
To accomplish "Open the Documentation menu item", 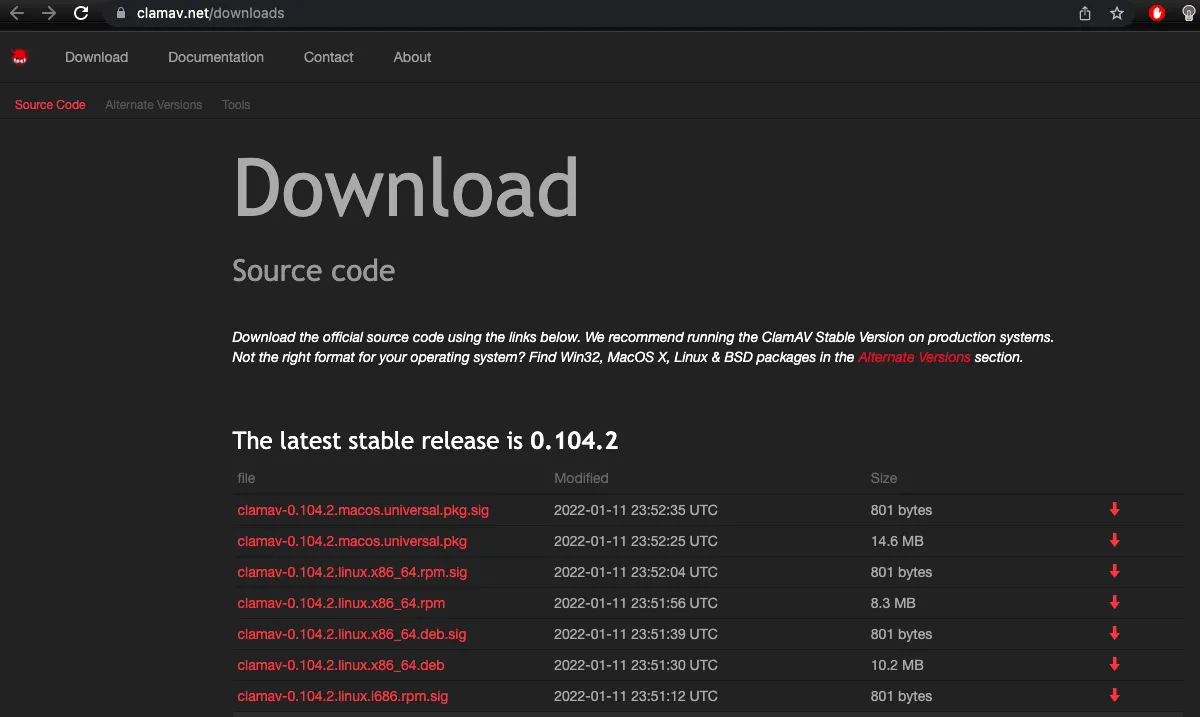I will tap(216, 57).
